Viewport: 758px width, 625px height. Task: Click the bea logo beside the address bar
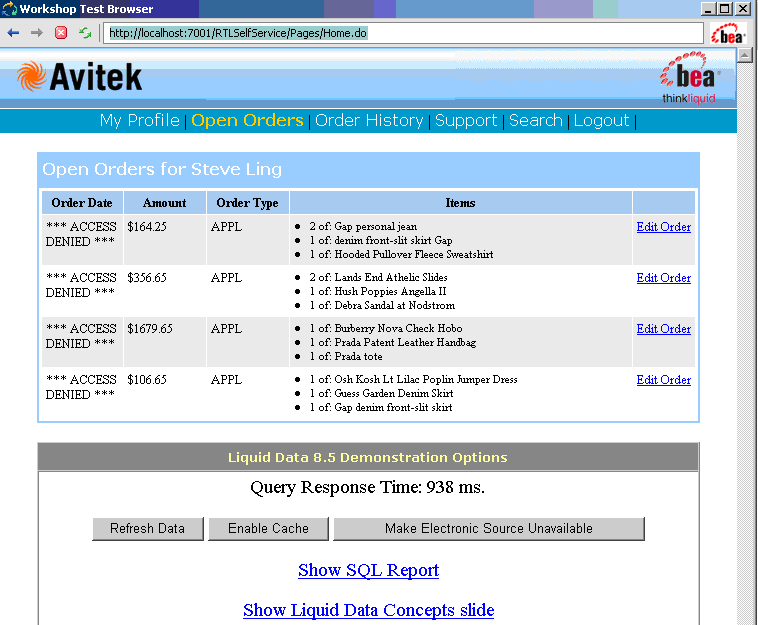(728, 34)
